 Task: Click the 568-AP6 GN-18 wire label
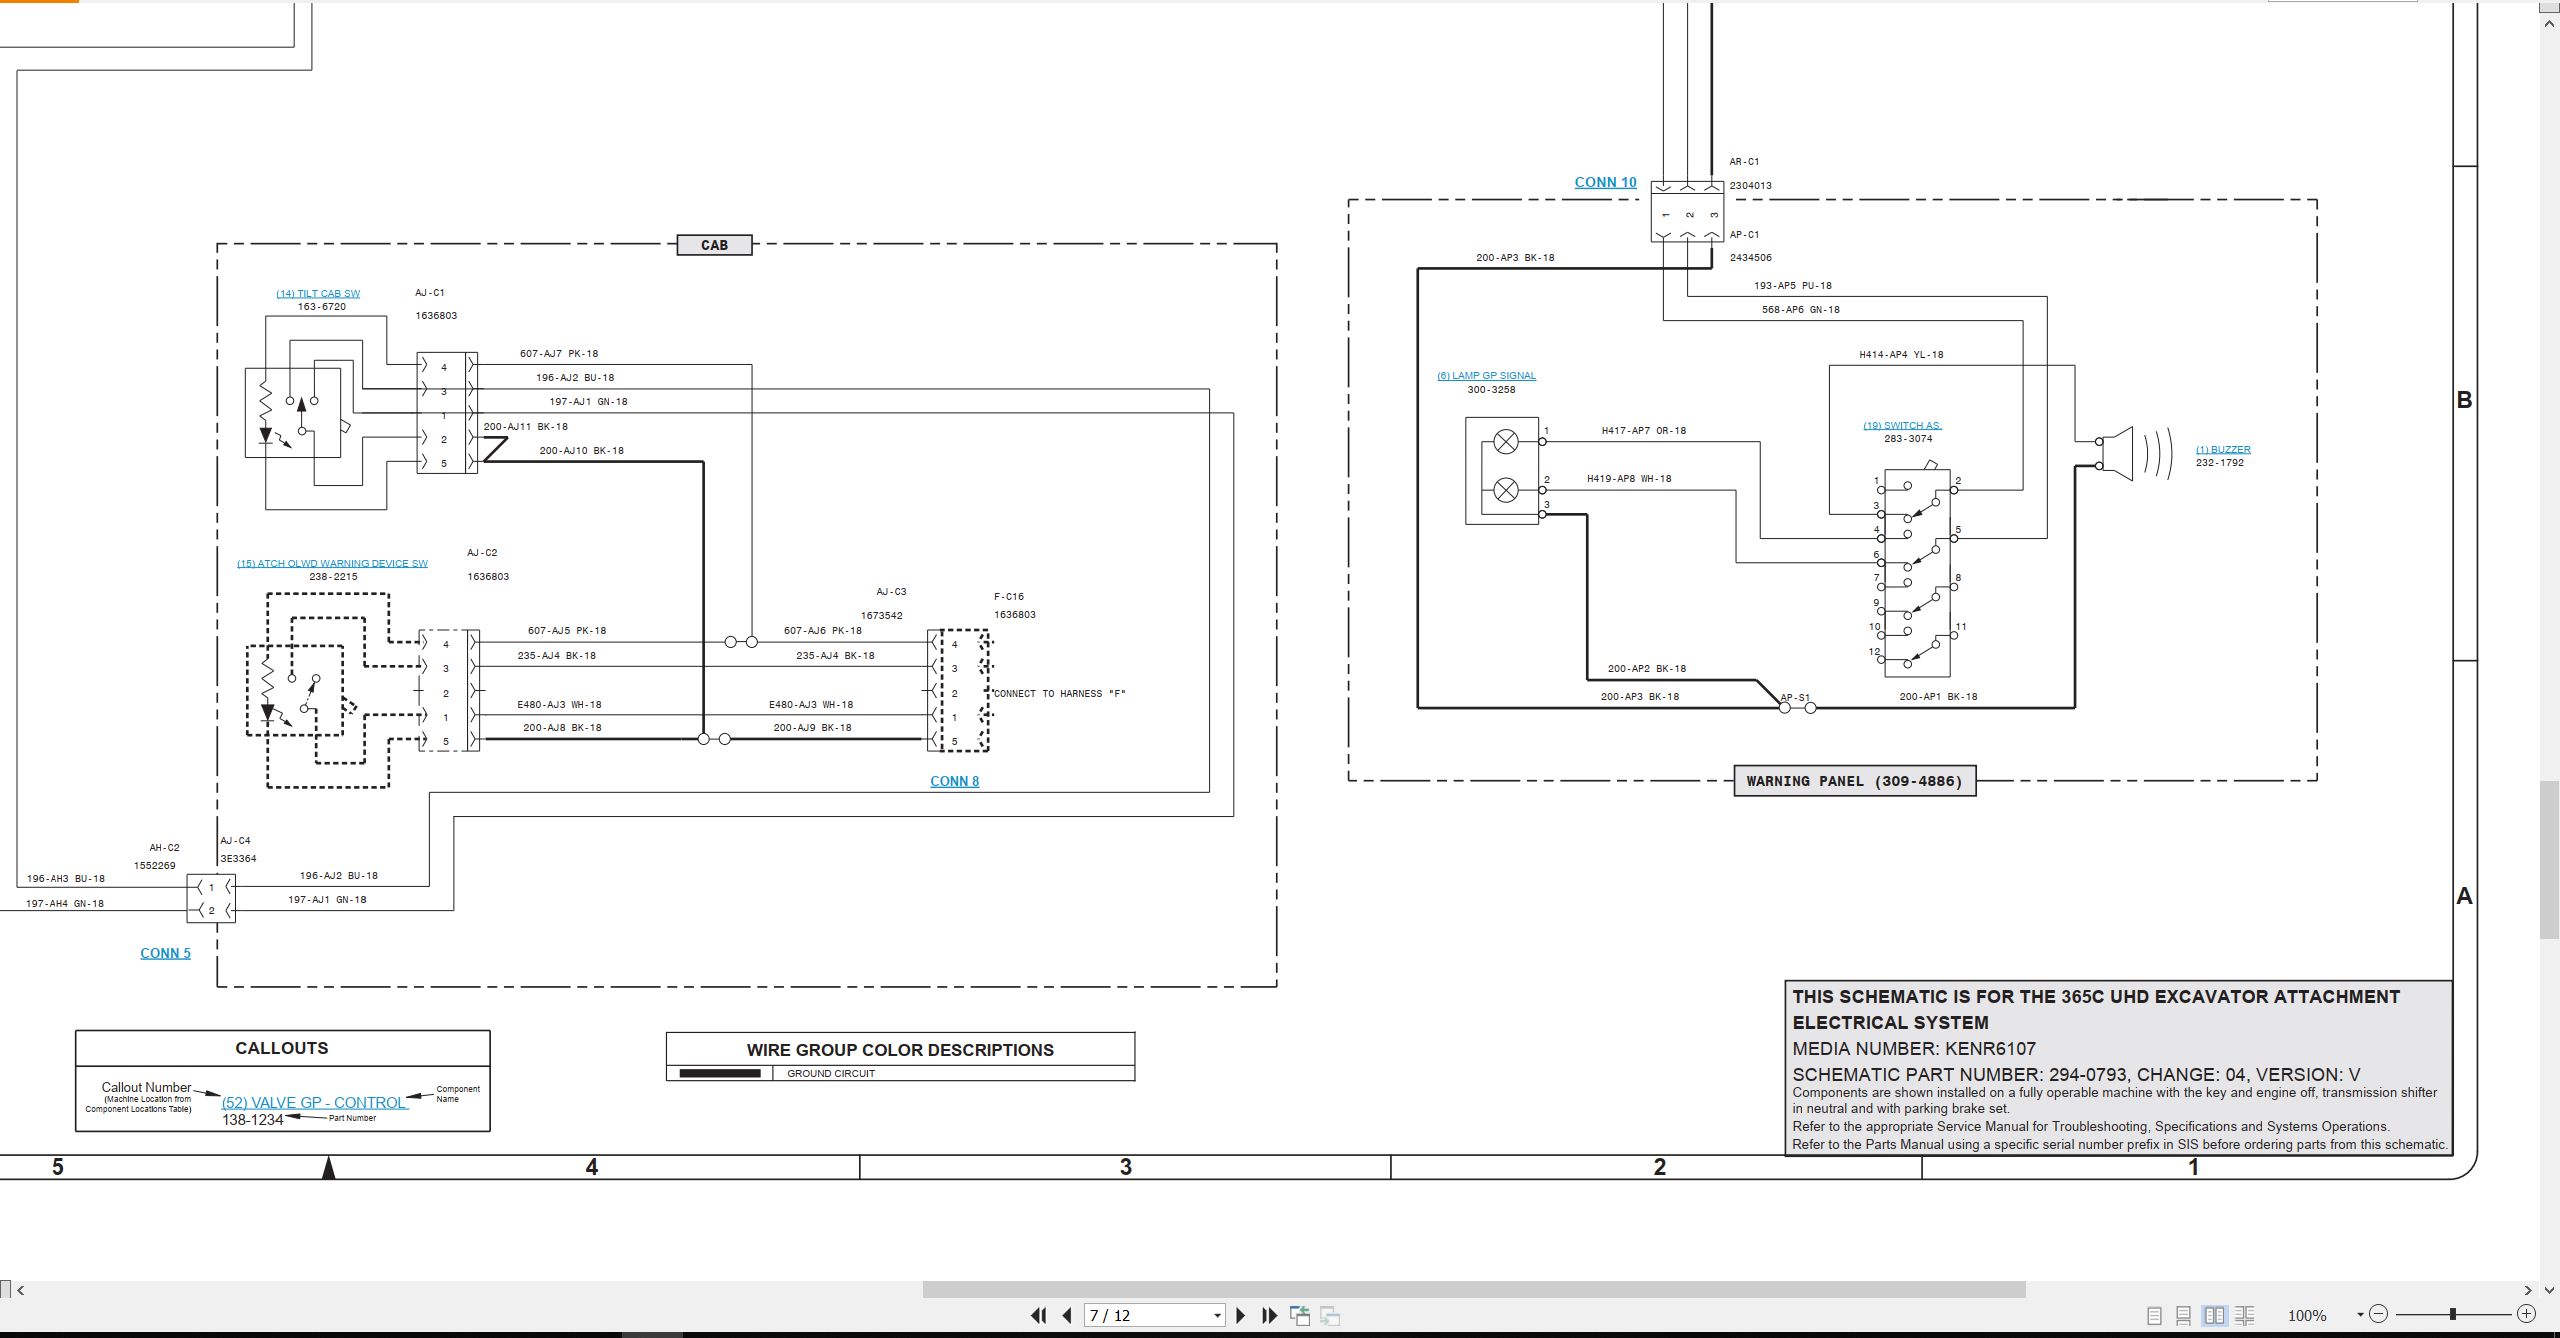coord(1800,310)
